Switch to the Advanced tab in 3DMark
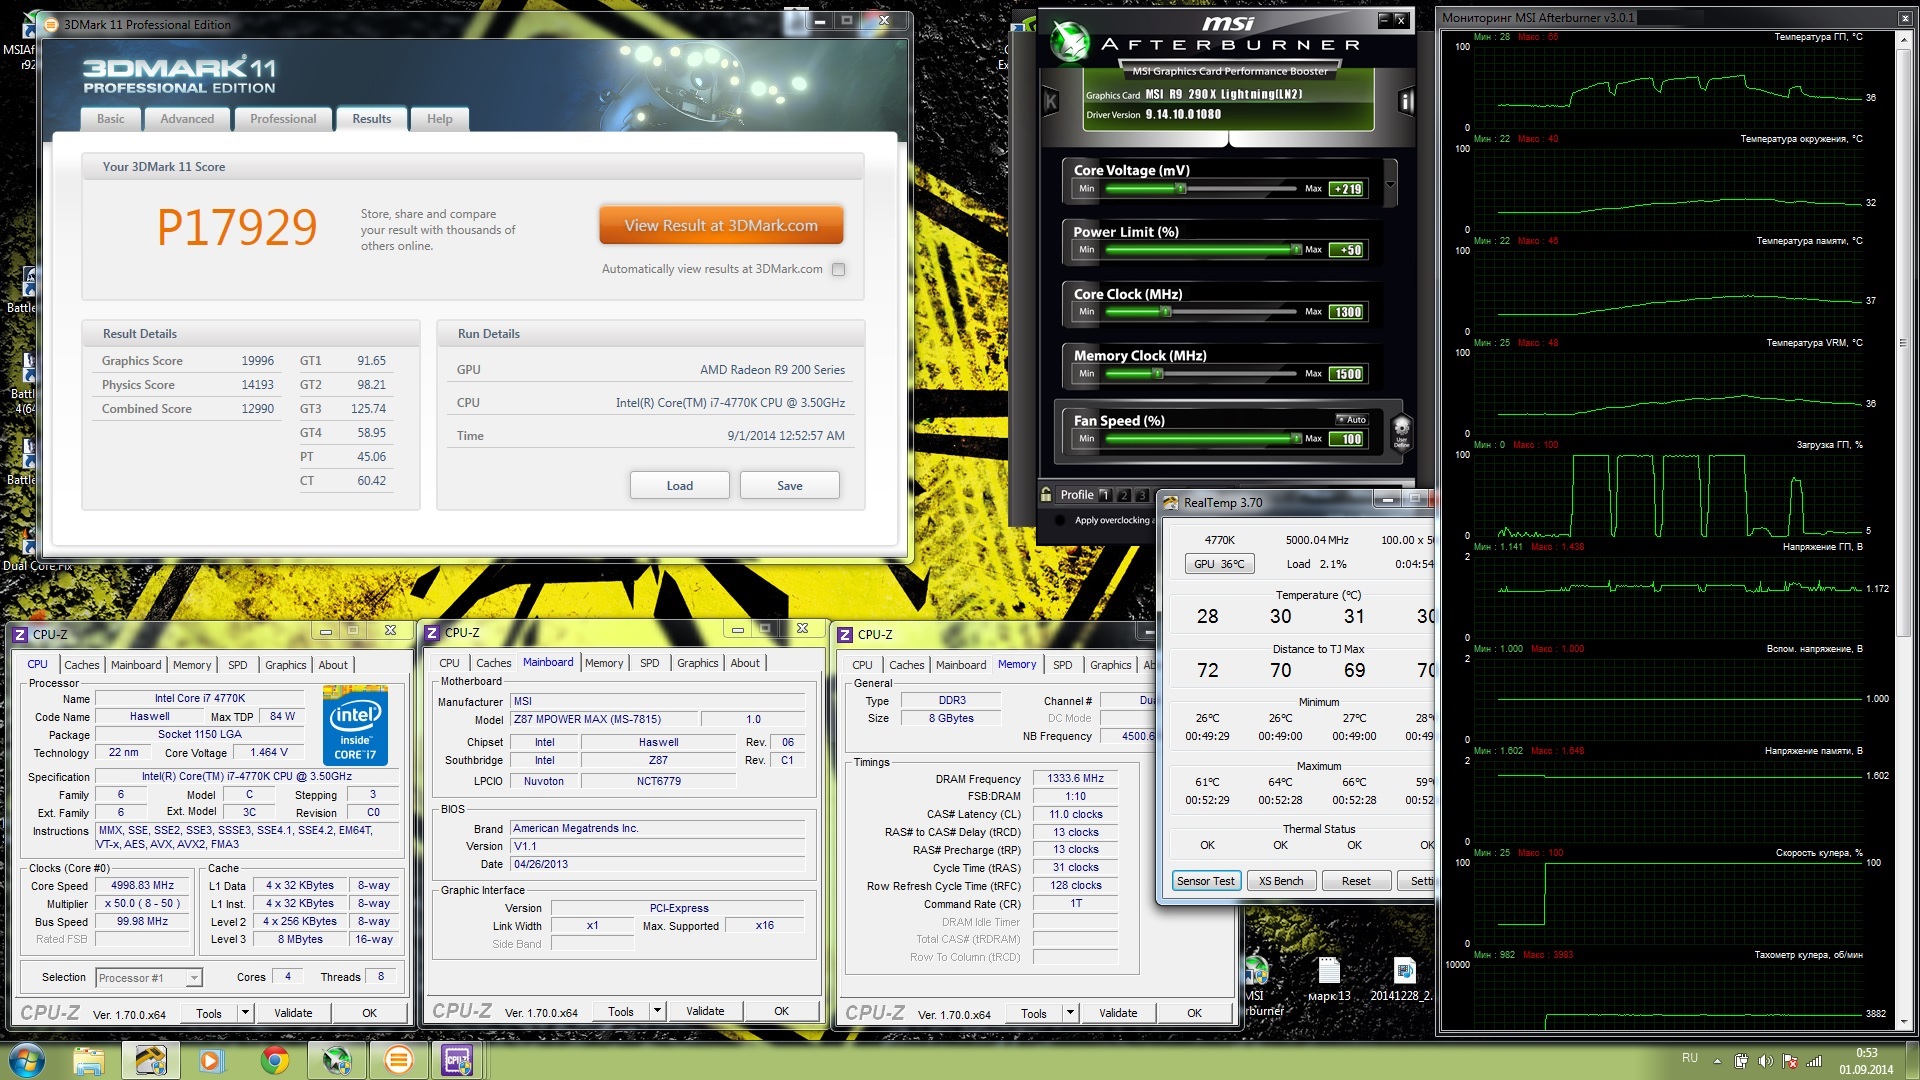 click(187, 119)
